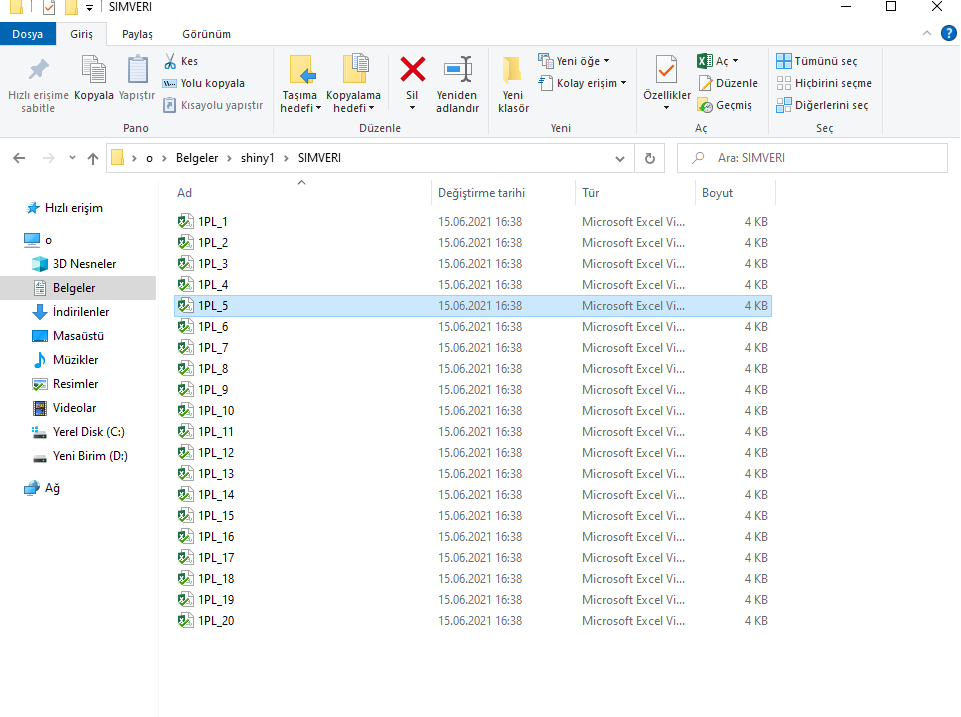Open the Sil dropdown arrow
The image size is (961, 717).
pos(412,108)
